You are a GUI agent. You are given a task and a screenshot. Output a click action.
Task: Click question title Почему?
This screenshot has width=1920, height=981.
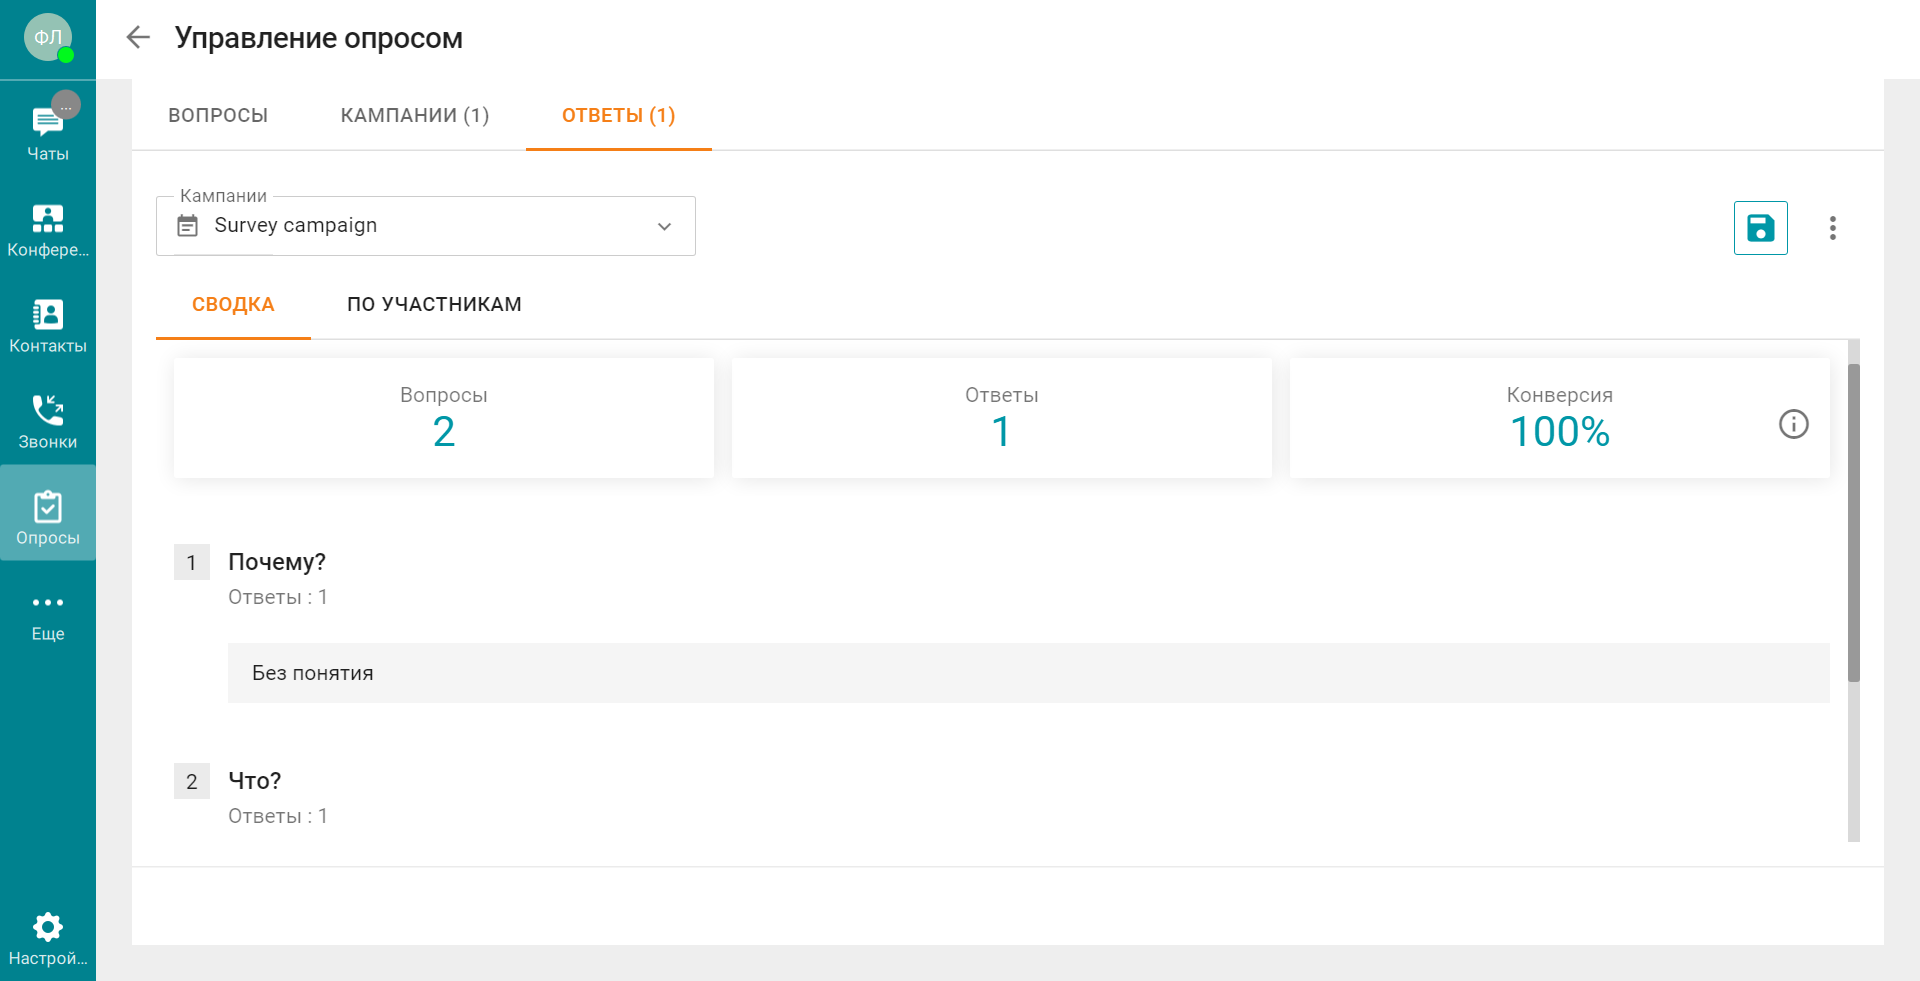277,562
